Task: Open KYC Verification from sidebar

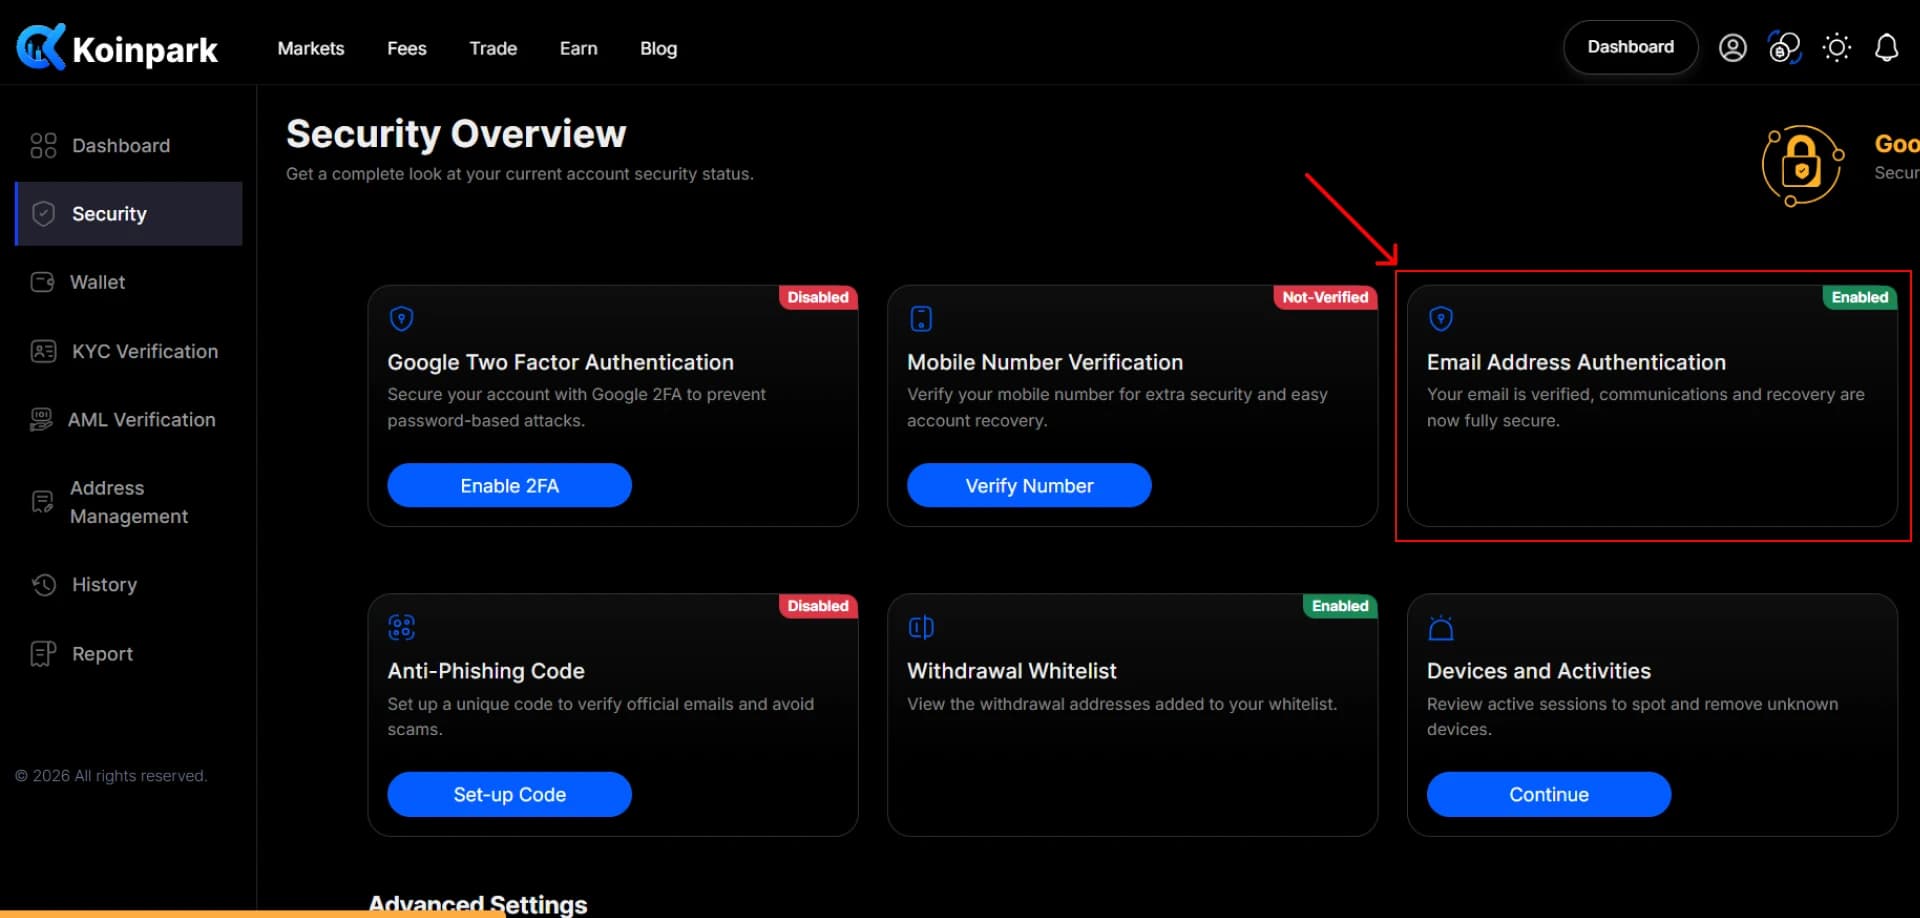Action: pyautogui.click(x=129, y=351)
